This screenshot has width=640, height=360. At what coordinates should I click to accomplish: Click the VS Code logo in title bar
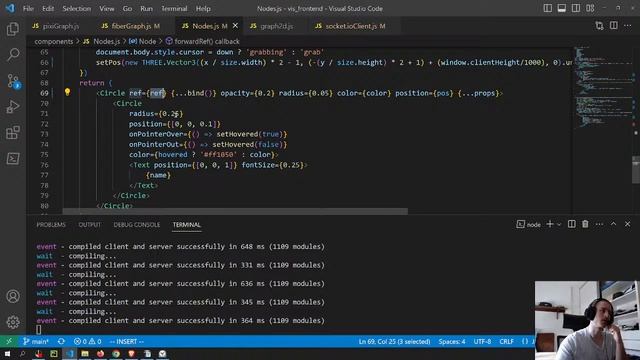tap(10, 8)
